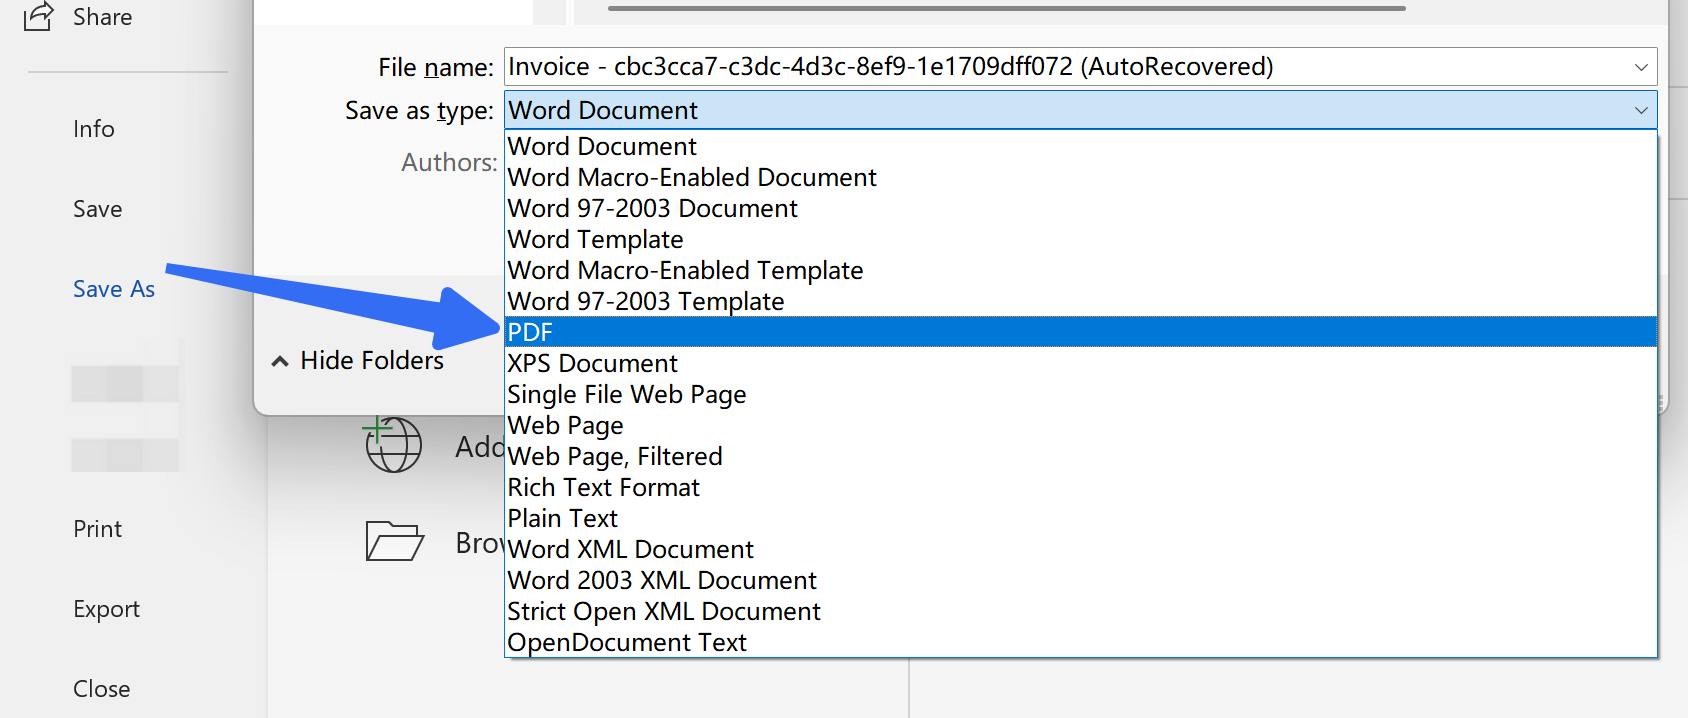Choose XPS Document format
Screen dimensions: 1688x718
click(1080, 363)
